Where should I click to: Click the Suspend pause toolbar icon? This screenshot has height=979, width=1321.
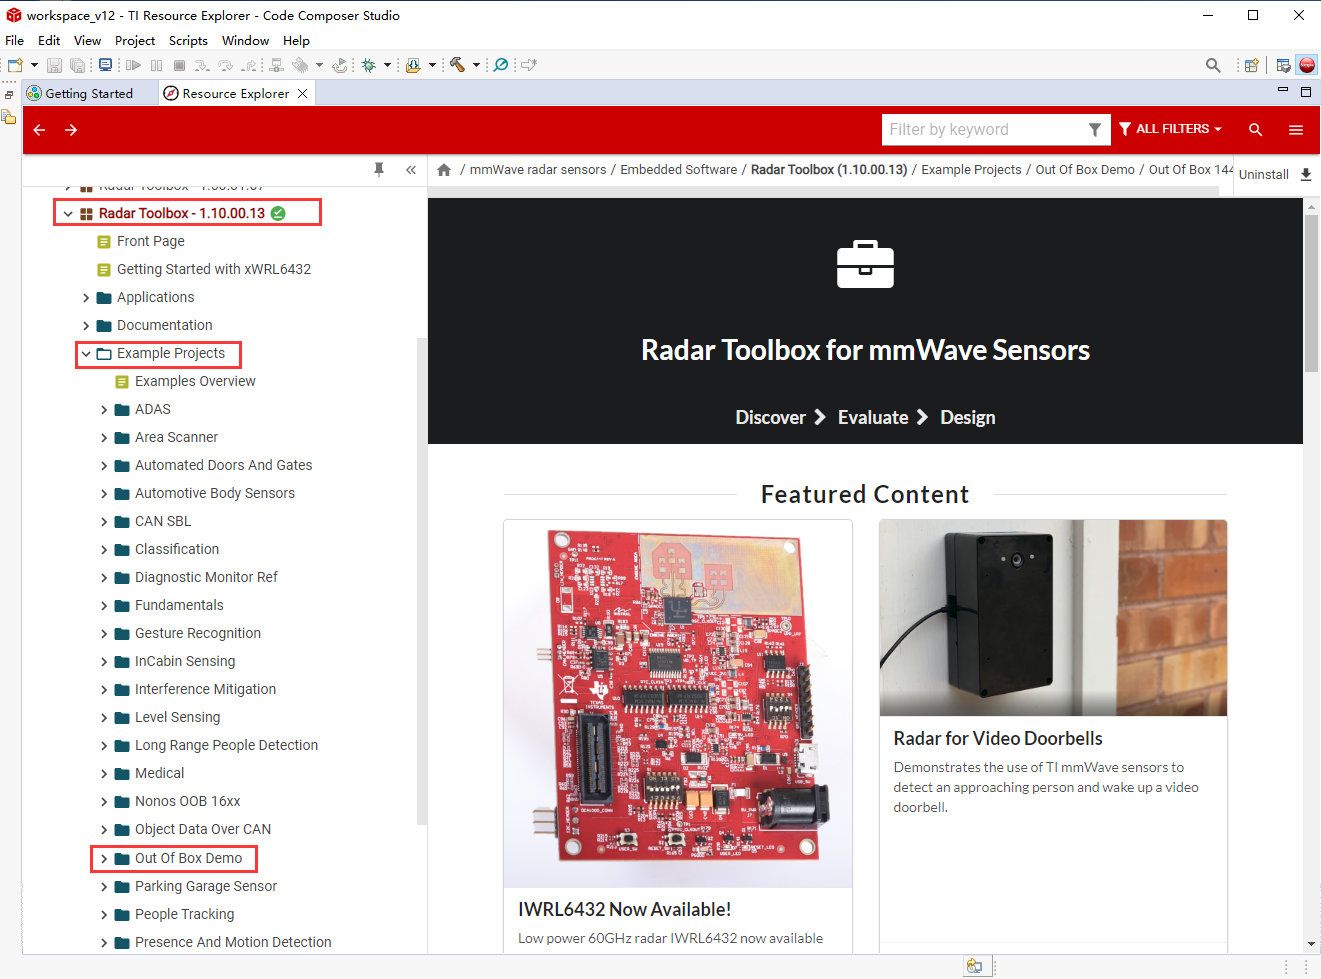click(156, 65)
